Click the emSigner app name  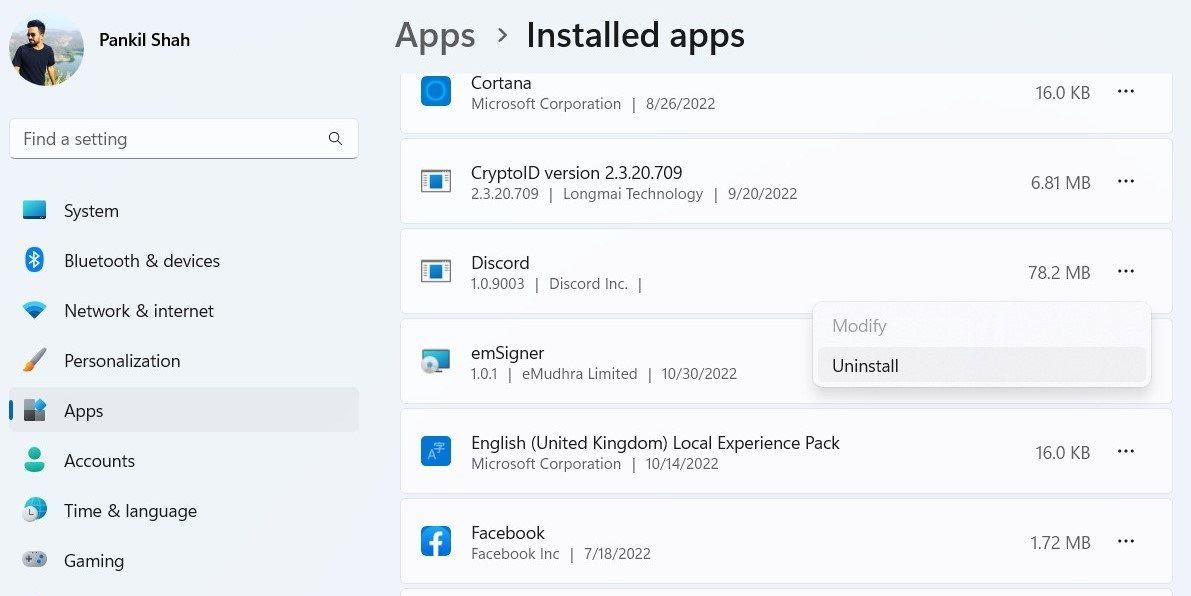coord(507,353)
